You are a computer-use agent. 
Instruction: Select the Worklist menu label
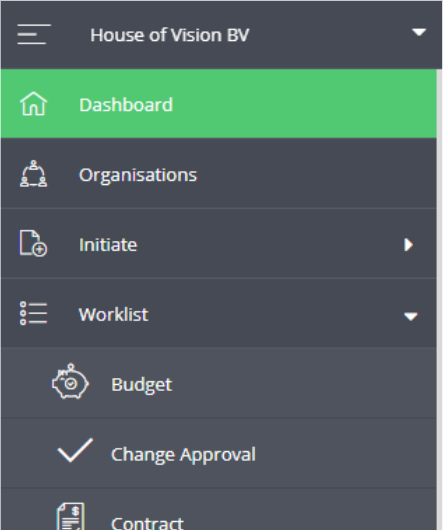pyautogui.click(x=114, y=314)
